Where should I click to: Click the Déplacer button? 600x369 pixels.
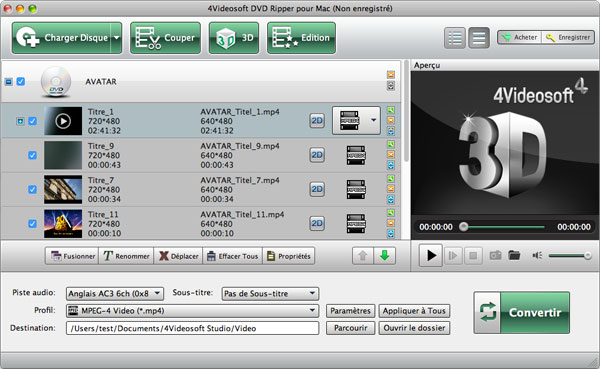pyautogui.click(x=178, y=256)
